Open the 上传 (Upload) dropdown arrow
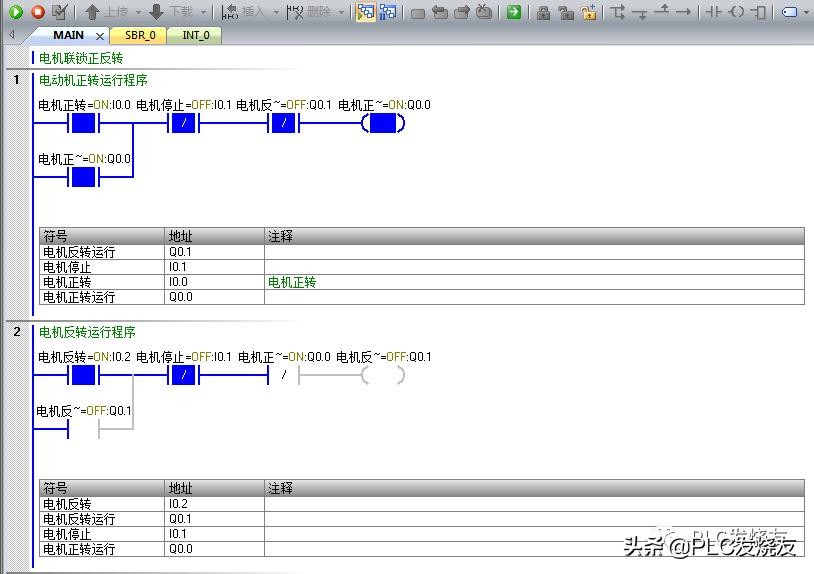Screen dimensions: 814x574 click(x=137, y=12)
